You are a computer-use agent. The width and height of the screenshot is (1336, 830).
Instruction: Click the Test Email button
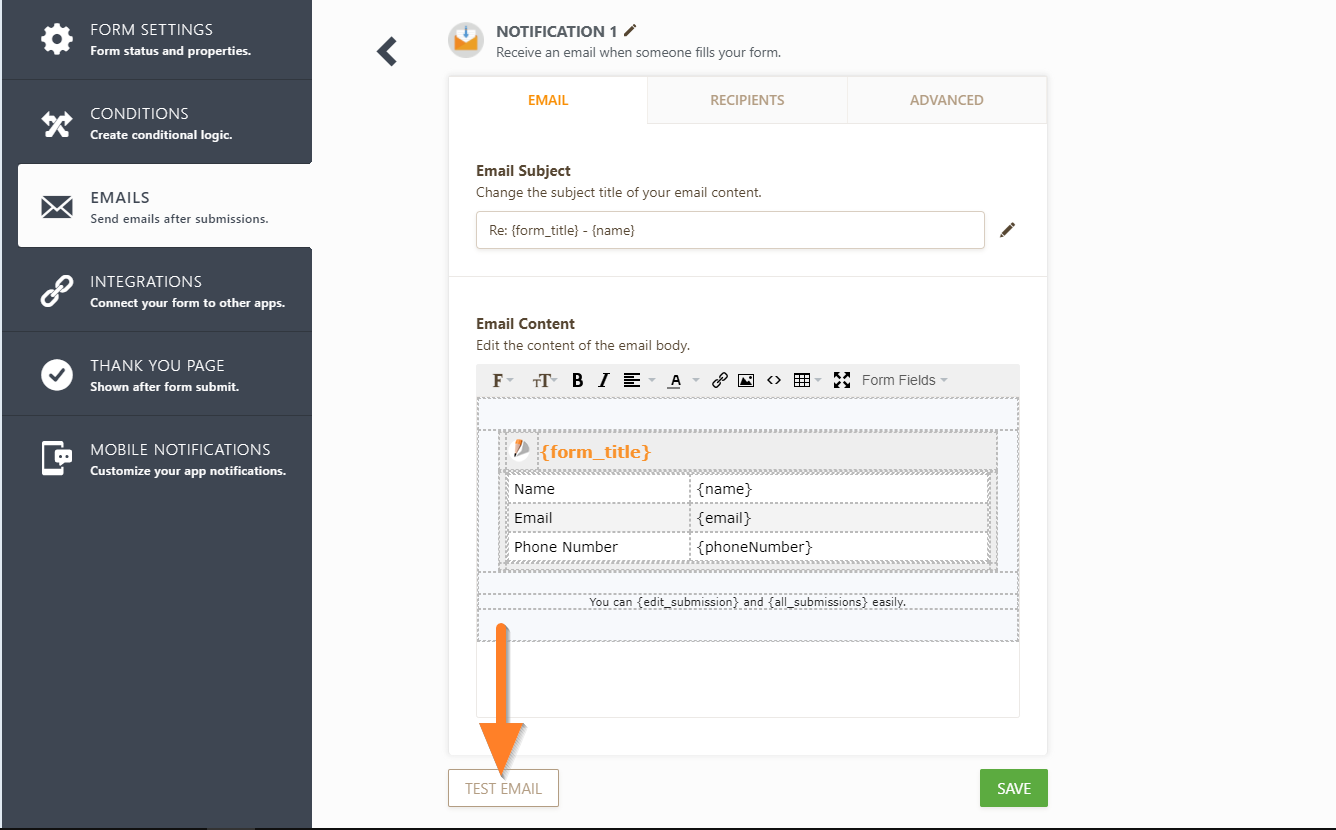point(503,788)
